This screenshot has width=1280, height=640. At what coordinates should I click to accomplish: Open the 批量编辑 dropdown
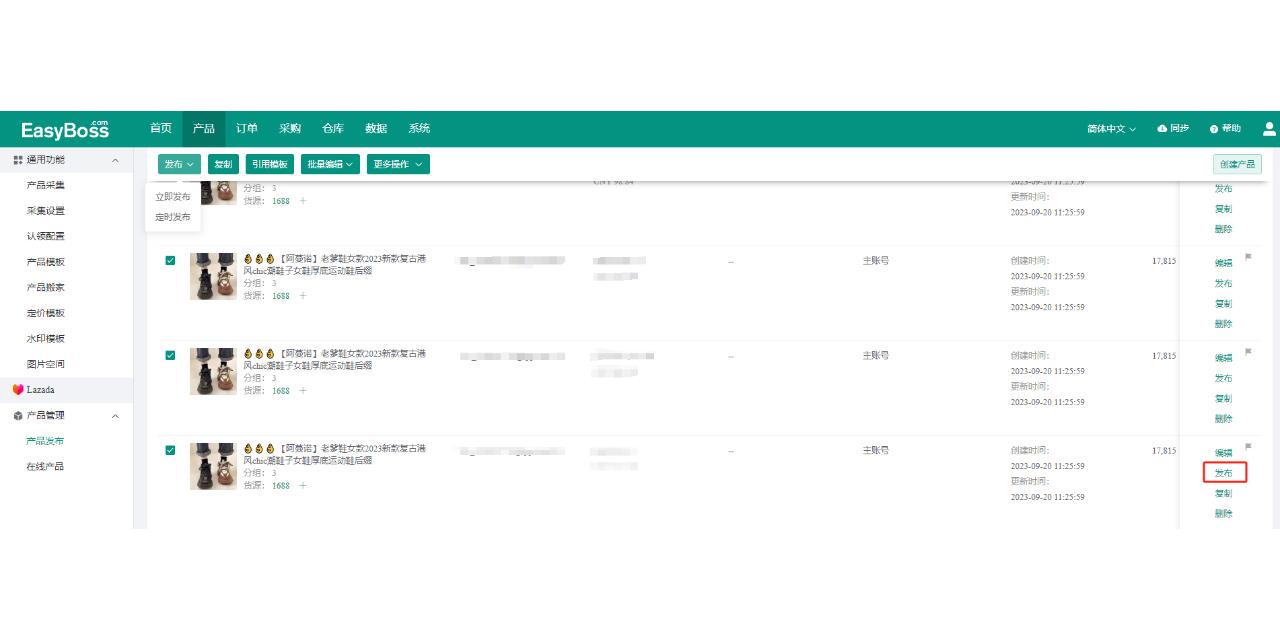(330, 164)
